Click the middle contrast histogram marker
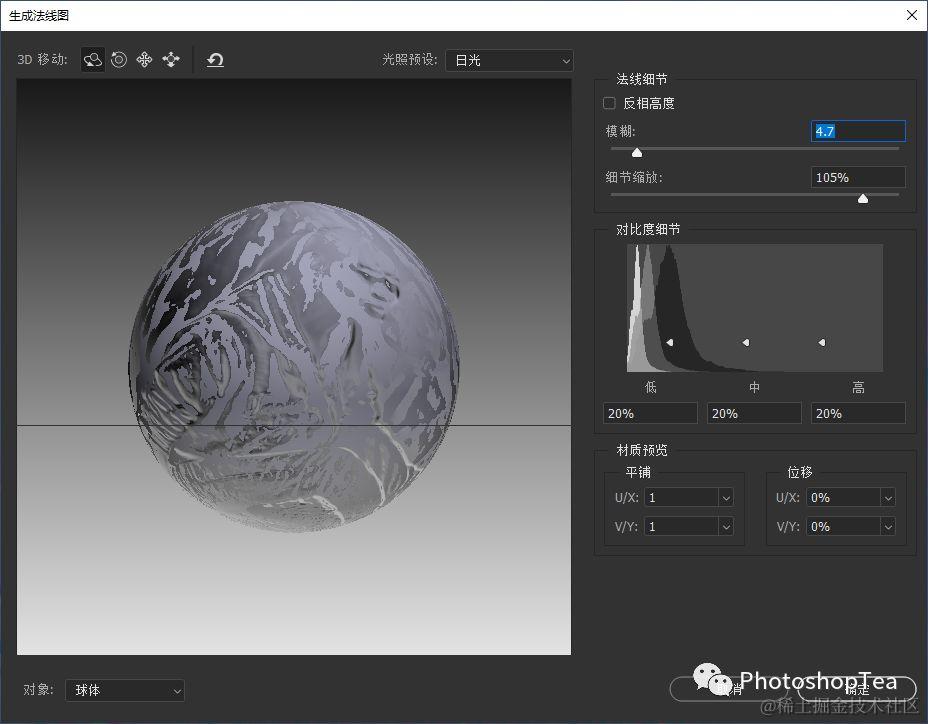The width and height of the screenshot is (928, 724). coord(746,342)
